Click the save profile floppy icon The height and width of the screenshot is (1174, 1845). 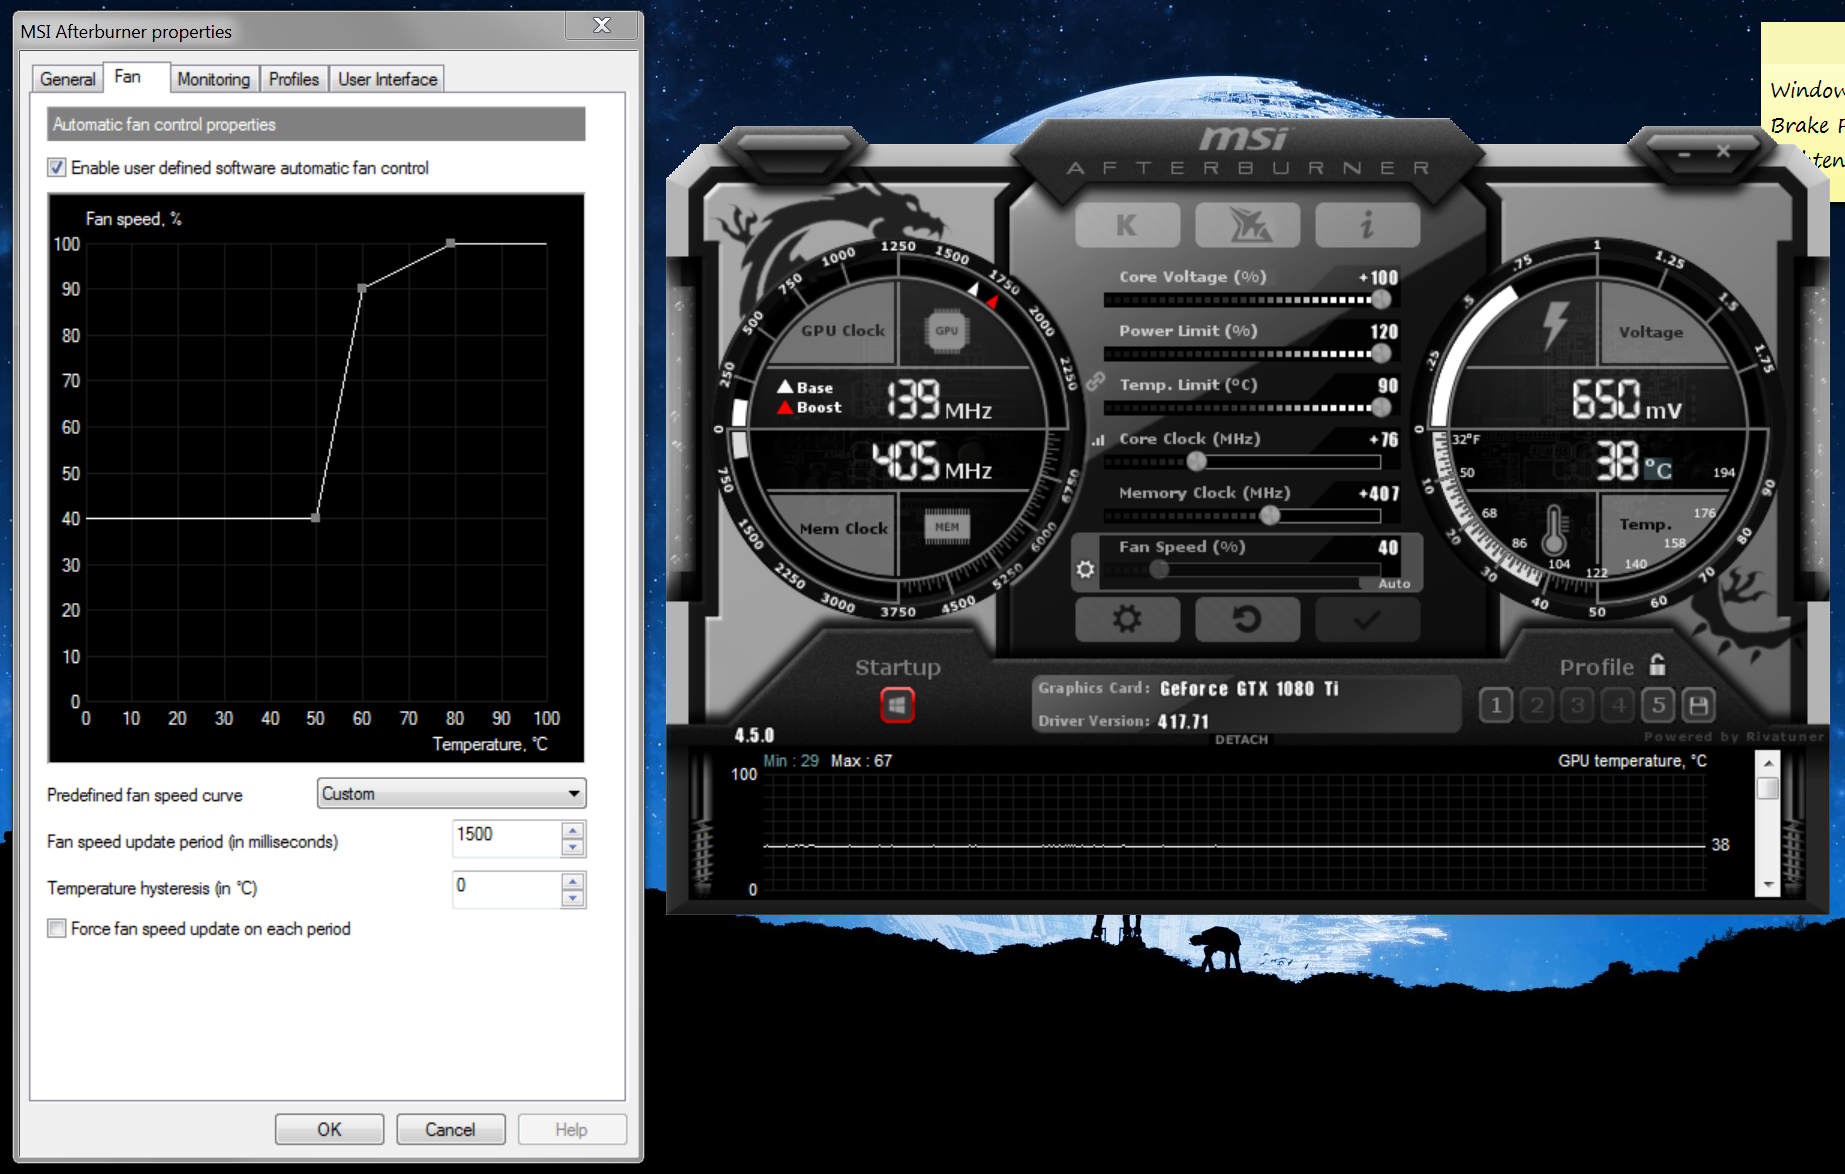(x=1698, y=706)
